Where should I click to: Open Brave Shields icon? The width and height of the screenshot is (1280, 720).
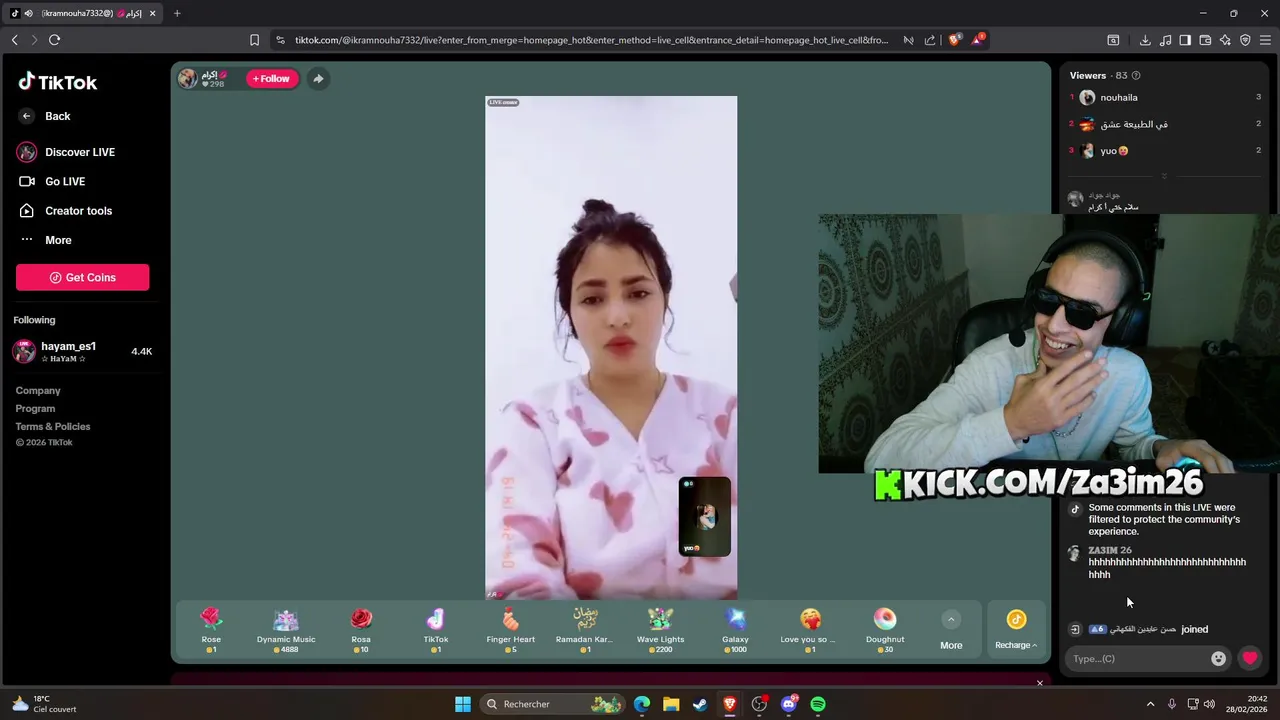[x=955, y=40]
